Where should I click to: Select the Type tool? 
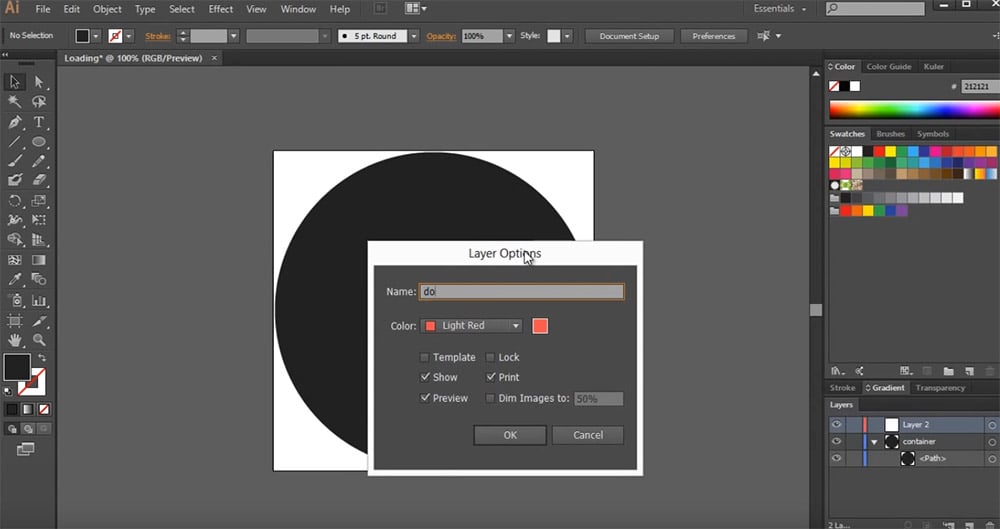pyautogui.click(x=39, y=122)
